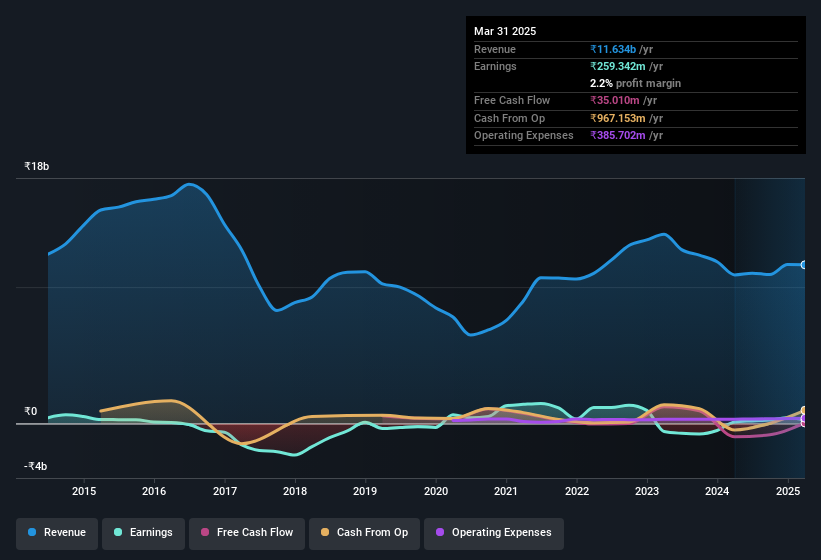
Task: Select the 2017 x-axis label
Action: 225,491
